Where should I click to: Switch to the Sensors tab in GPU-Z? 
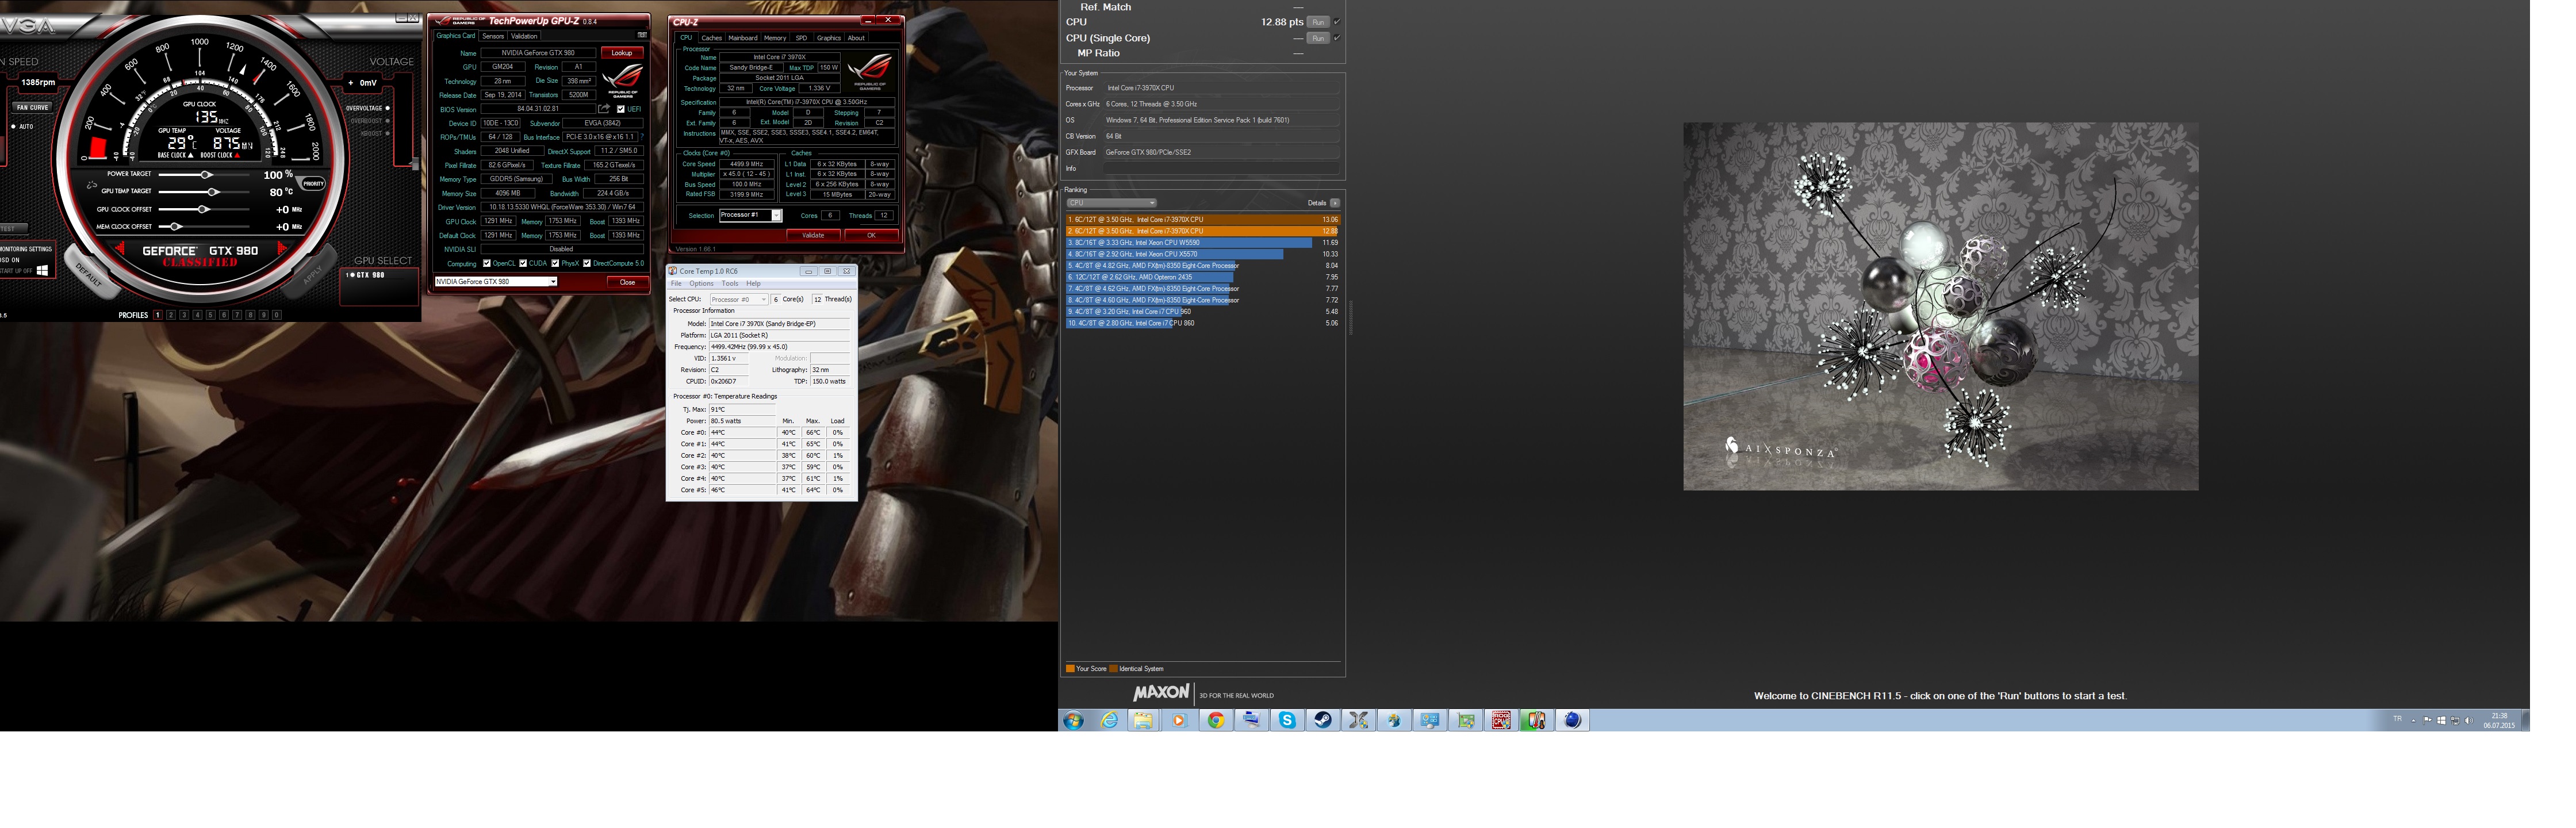[x=493, y=36]
